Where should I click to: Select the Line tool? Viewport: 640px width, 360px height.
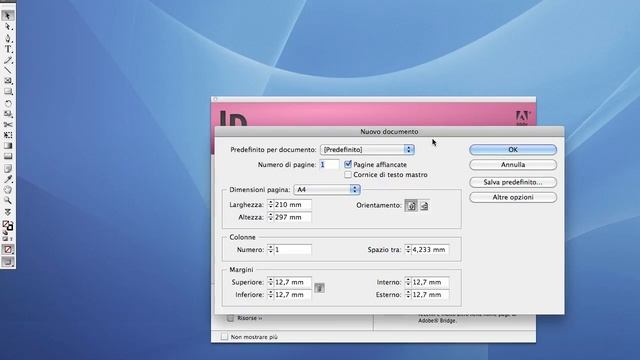pos(8,70)
